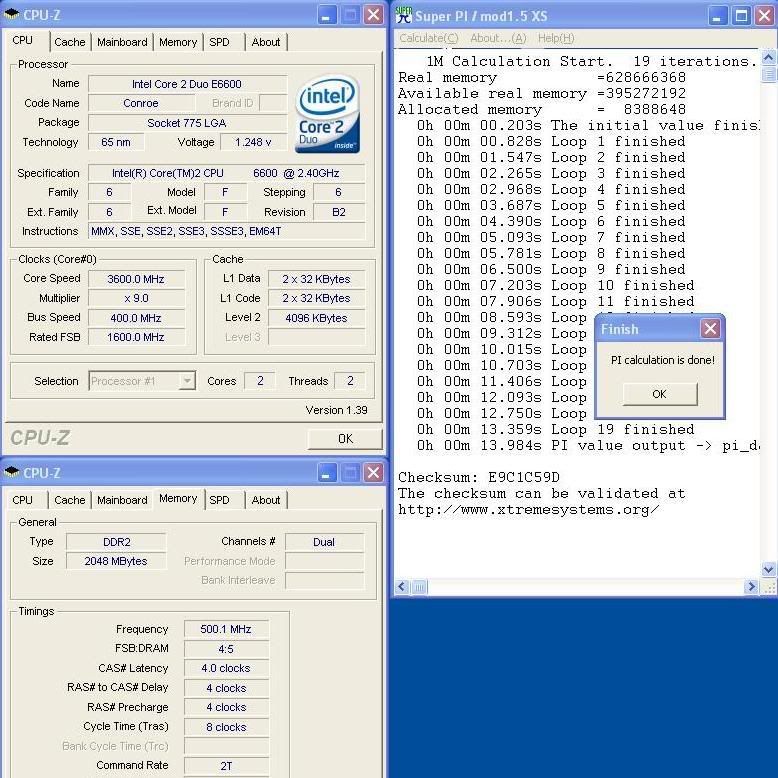The height and width of the screenshot is (778, 778).
Task: Click the Rated FSB value '1600.0 MHz'
Action: point(136,337)
